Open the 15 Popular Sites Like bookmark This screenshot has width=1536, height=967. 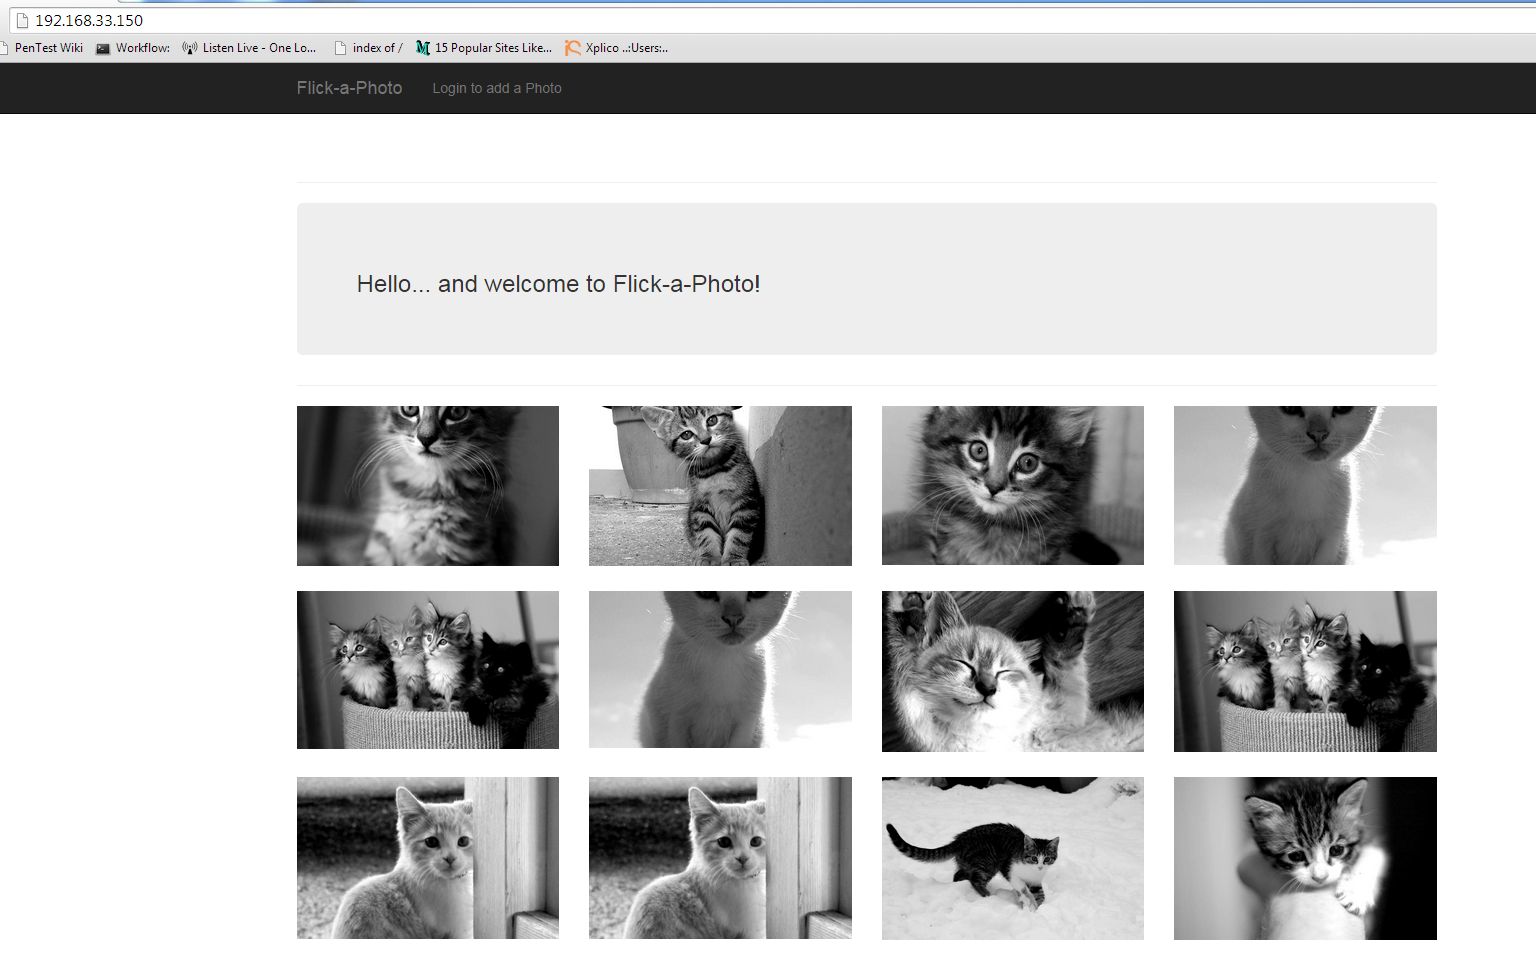pyautogui.click(x=492, y=48)
